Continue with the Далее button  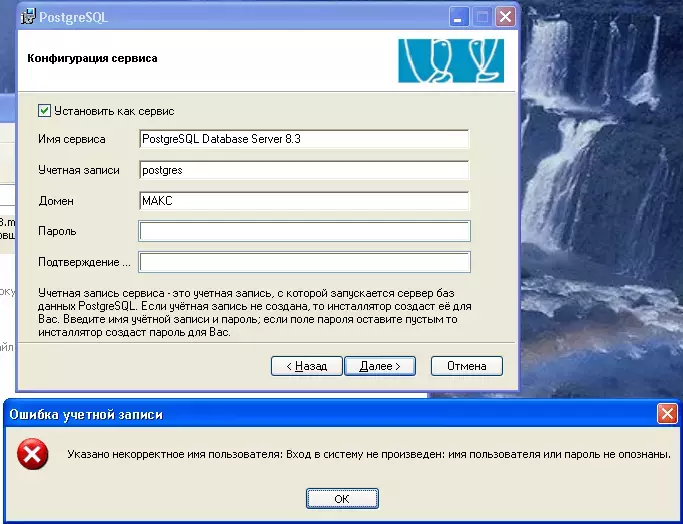click(380, 366)
